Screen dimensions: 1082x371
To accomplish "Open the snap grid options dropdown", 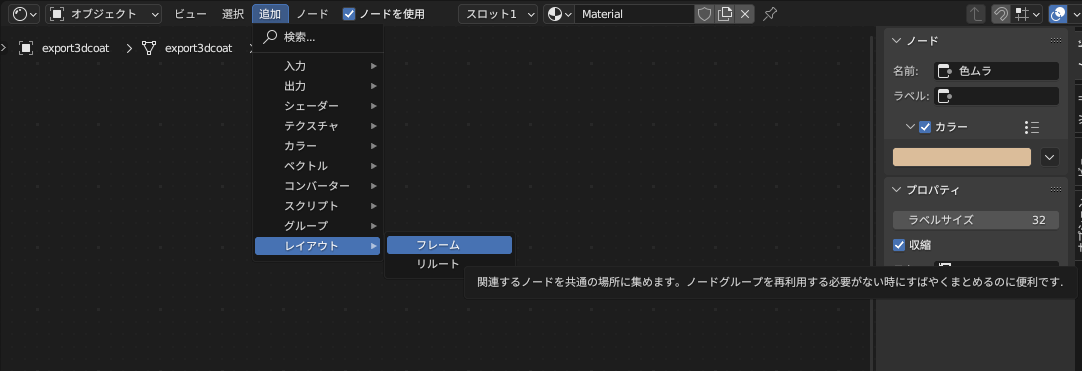I will coord(1027,14).
